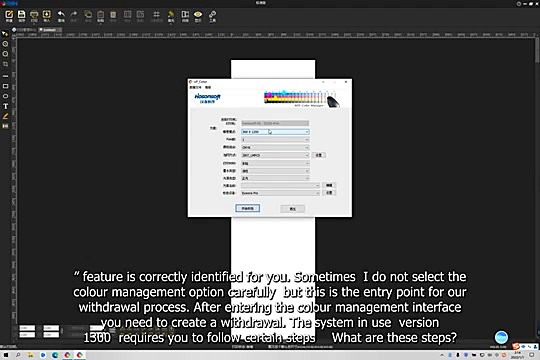The image size is (540, 360).
Task: Click the Undo arrow icon
Action: (x=61, y=16)
